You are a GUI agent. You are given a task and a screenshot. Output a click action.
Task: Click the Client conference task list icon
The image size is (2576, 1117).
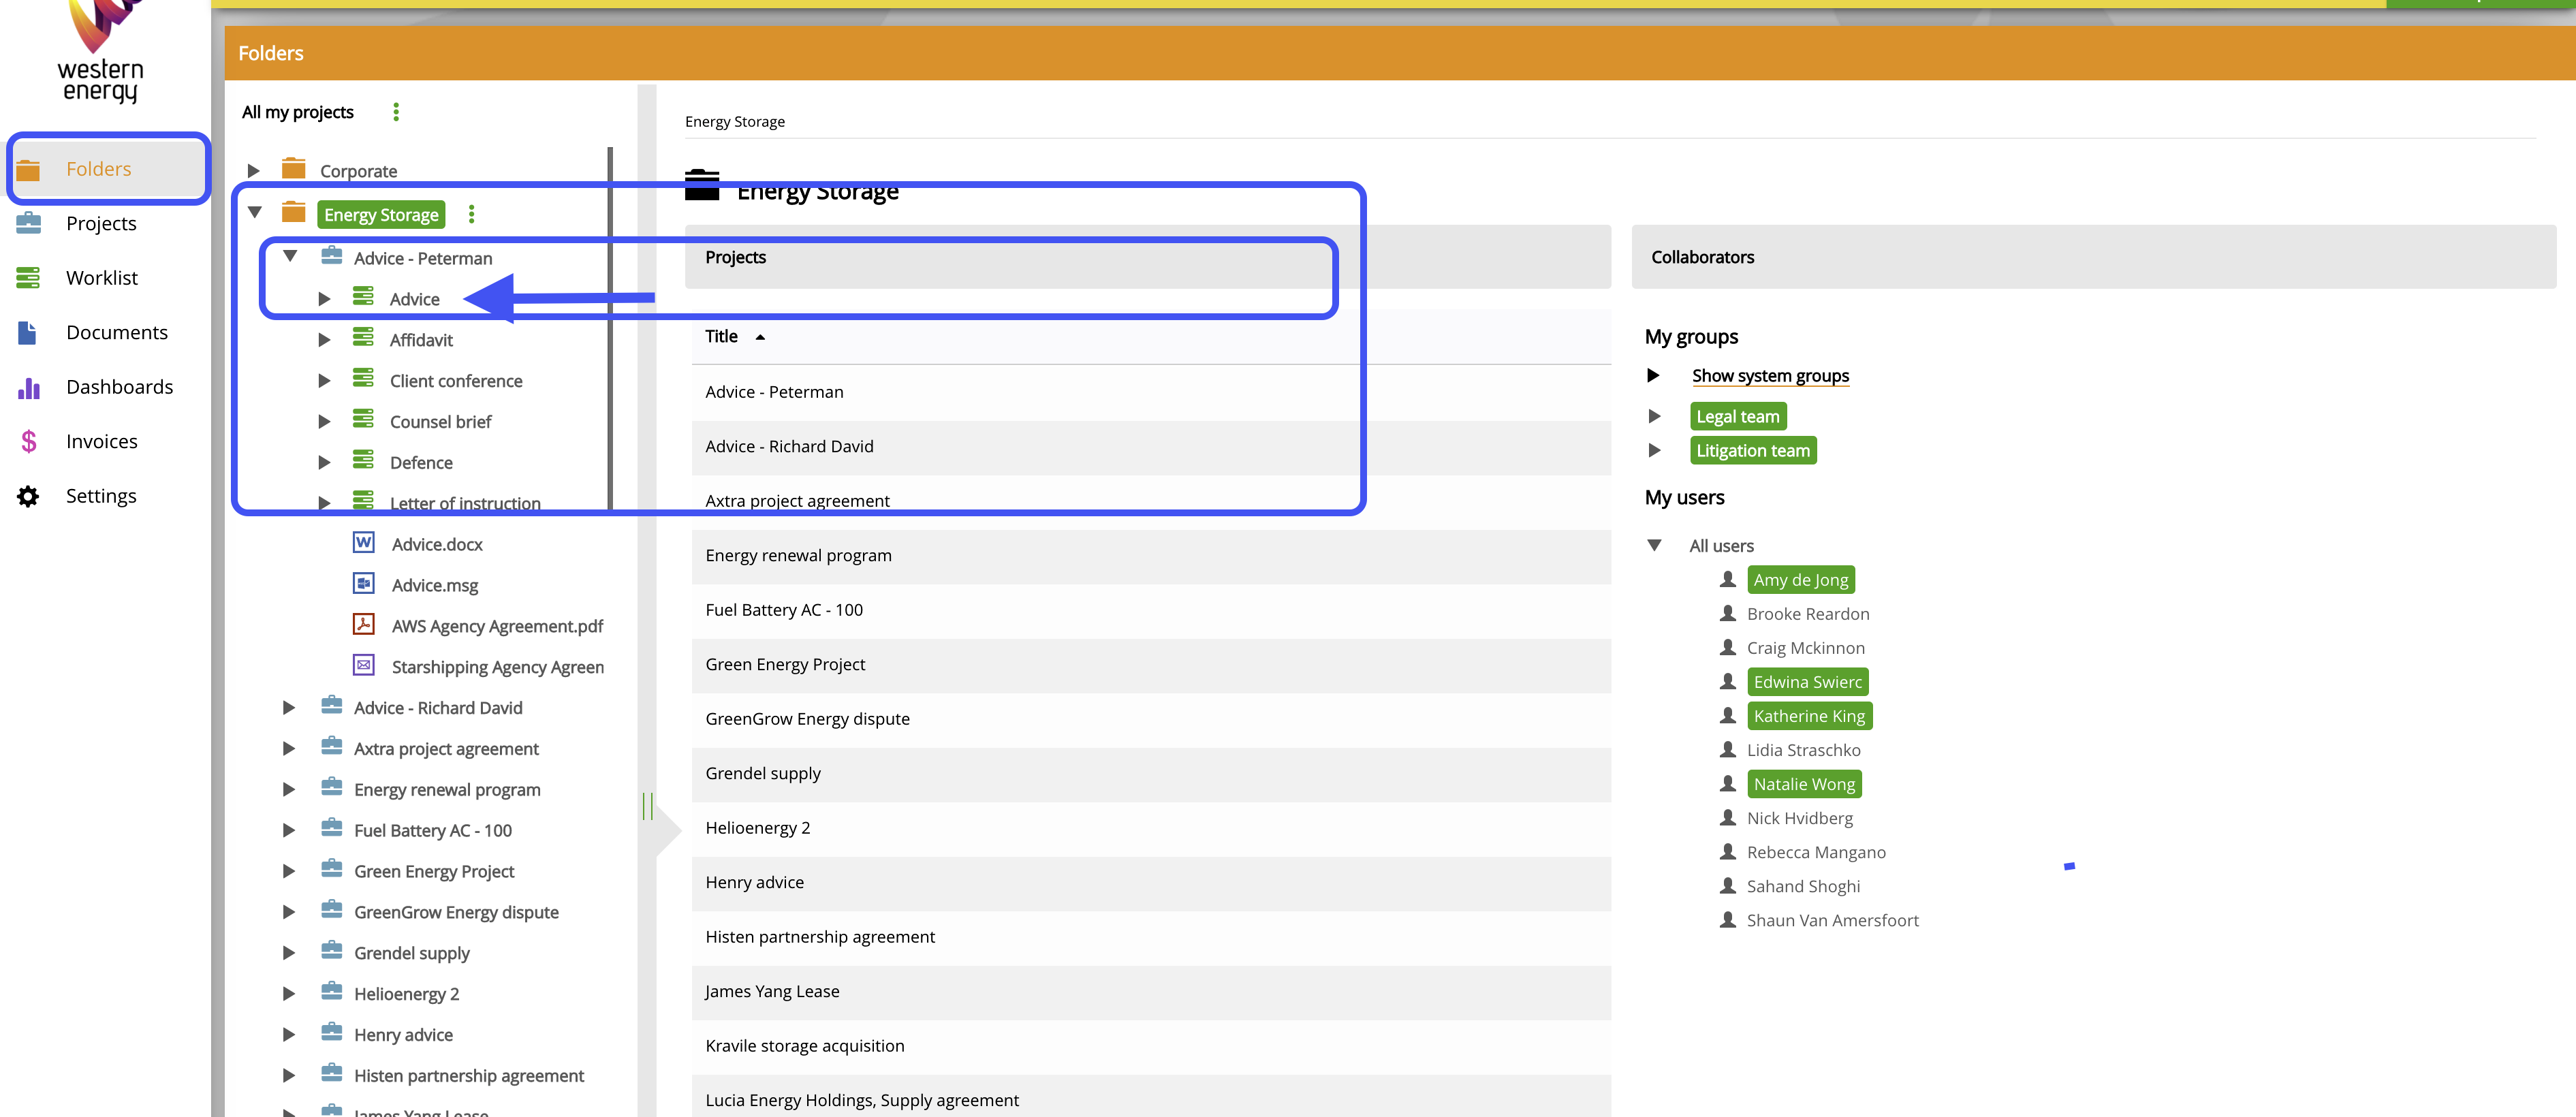[x=363, y=378]
